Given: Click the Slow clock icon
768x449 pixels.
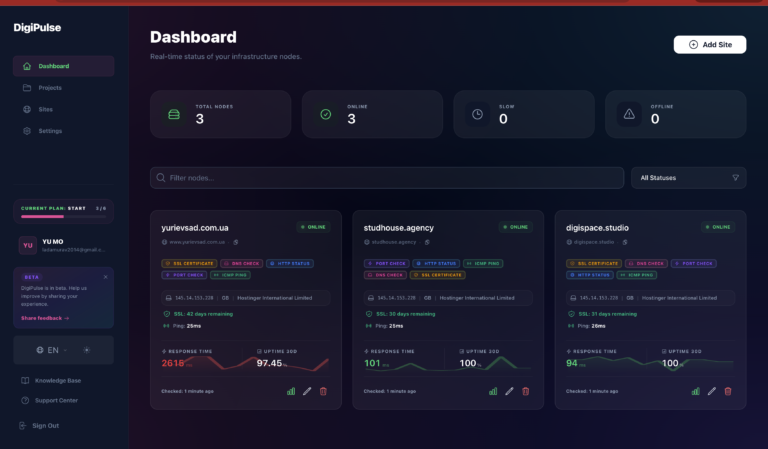Looking at the screenshot, I should coord(477,114).
